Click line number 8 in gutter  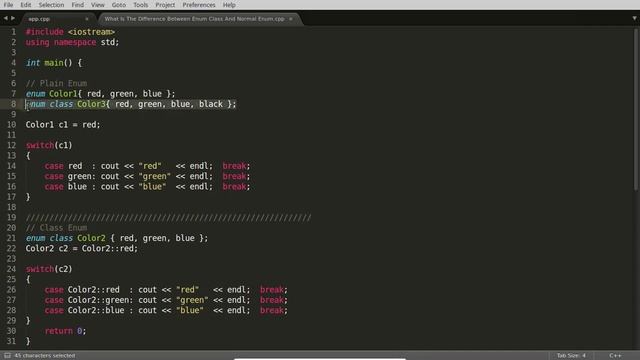pos(13,104)
